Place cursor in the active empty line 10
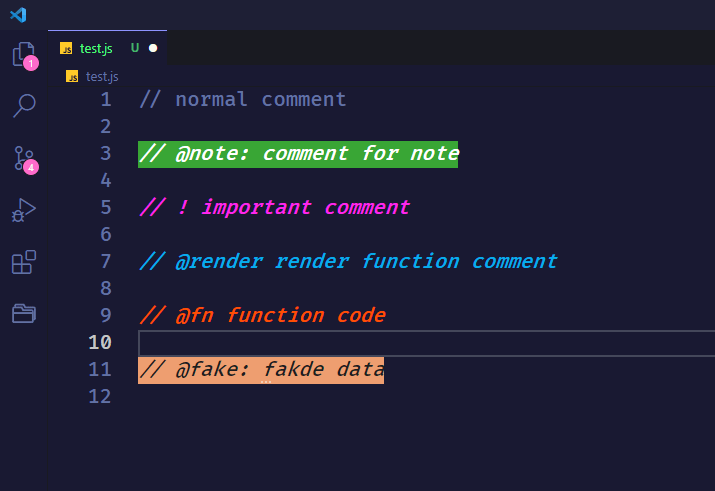The height and width of the screenshot is (491, 715). click(x=426, y=343)
